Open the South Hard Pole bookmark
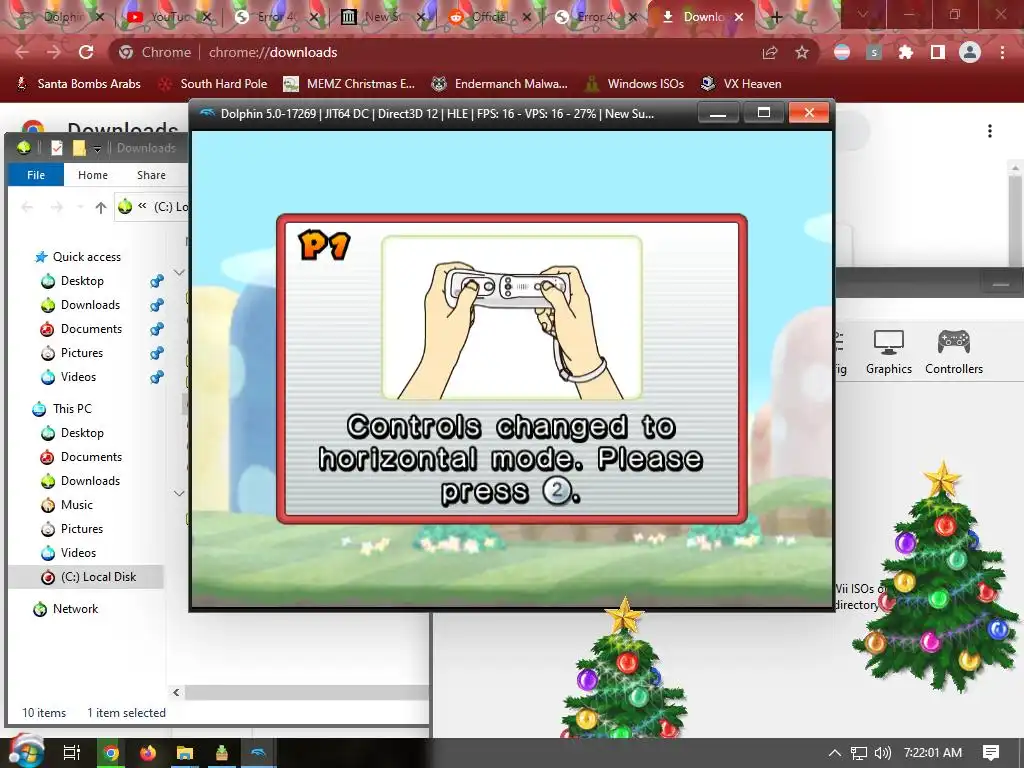1024x768 pixels. (214, 84)
